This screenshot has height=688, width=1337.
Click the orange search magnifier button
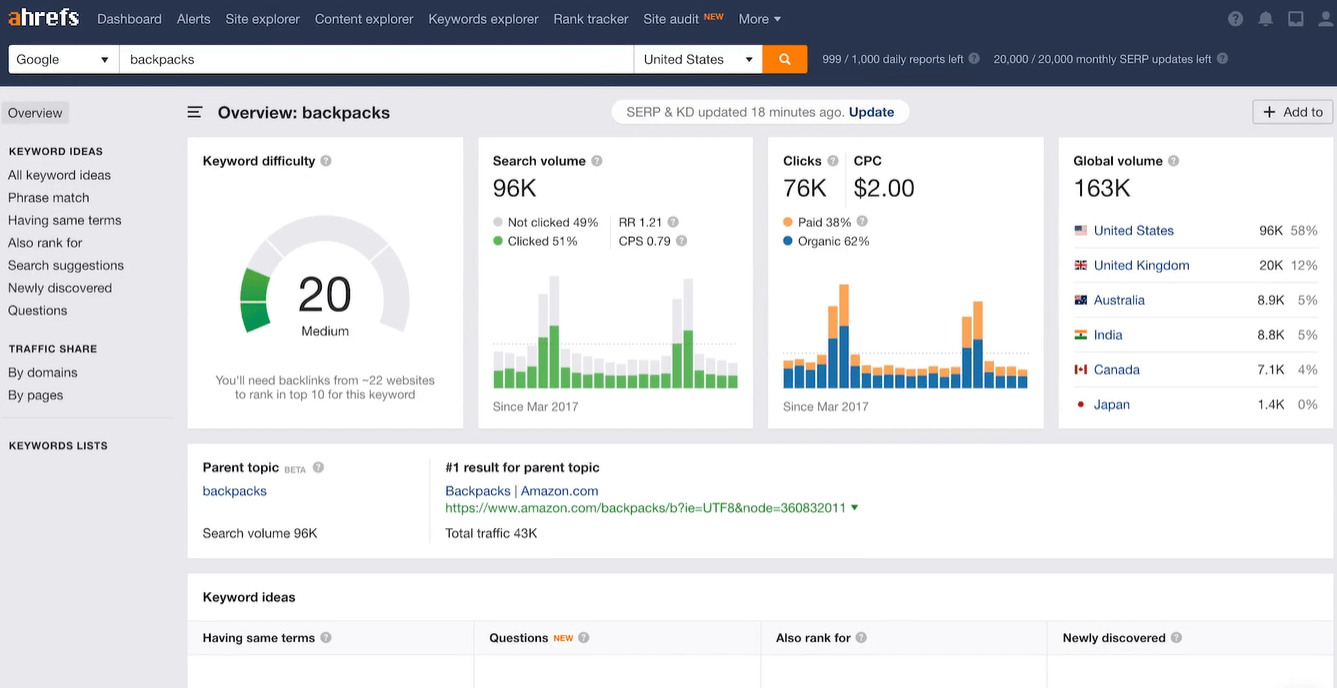784,59
